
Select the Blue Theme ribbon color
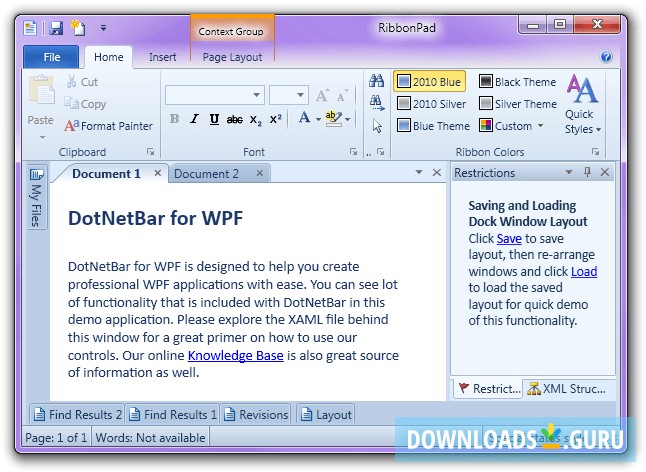(433, 126)
